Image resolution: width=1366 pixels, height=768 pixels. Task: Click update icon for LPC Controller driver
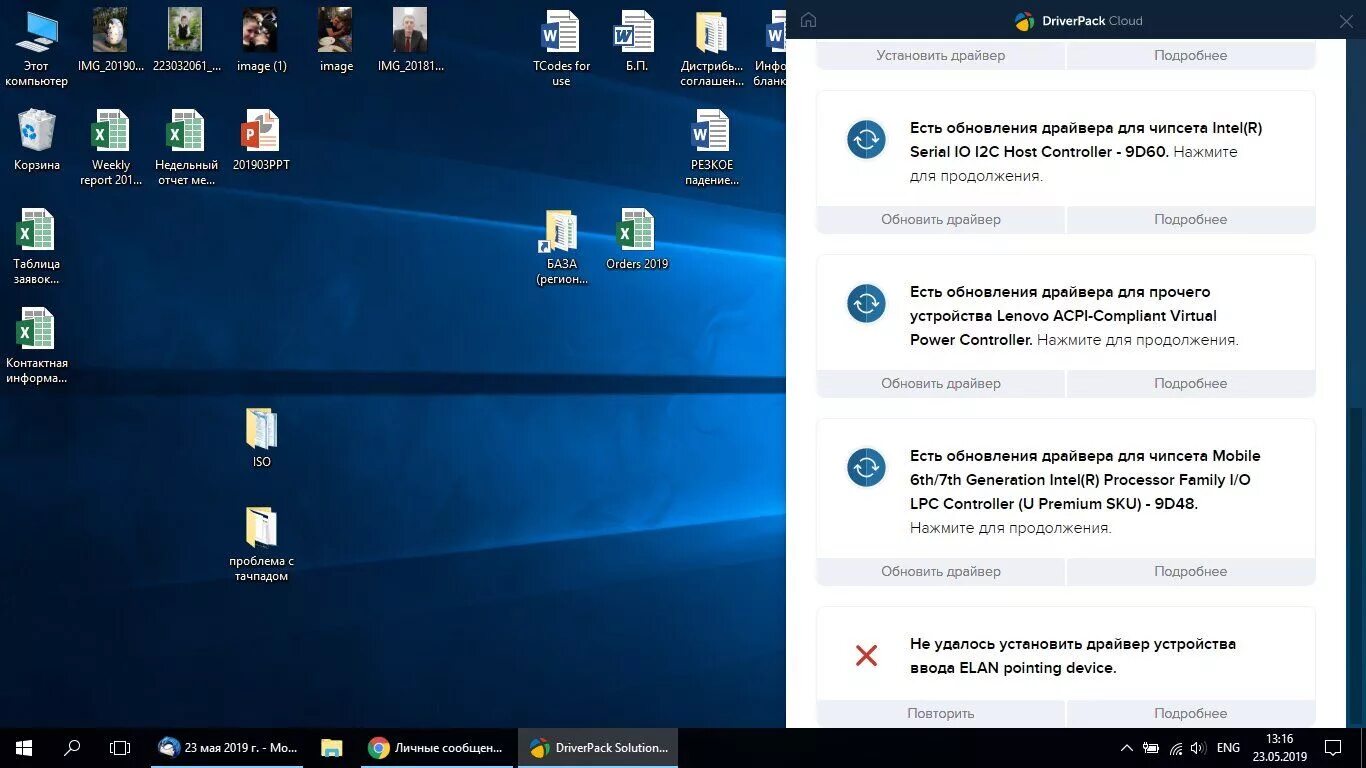coord(866,467)
